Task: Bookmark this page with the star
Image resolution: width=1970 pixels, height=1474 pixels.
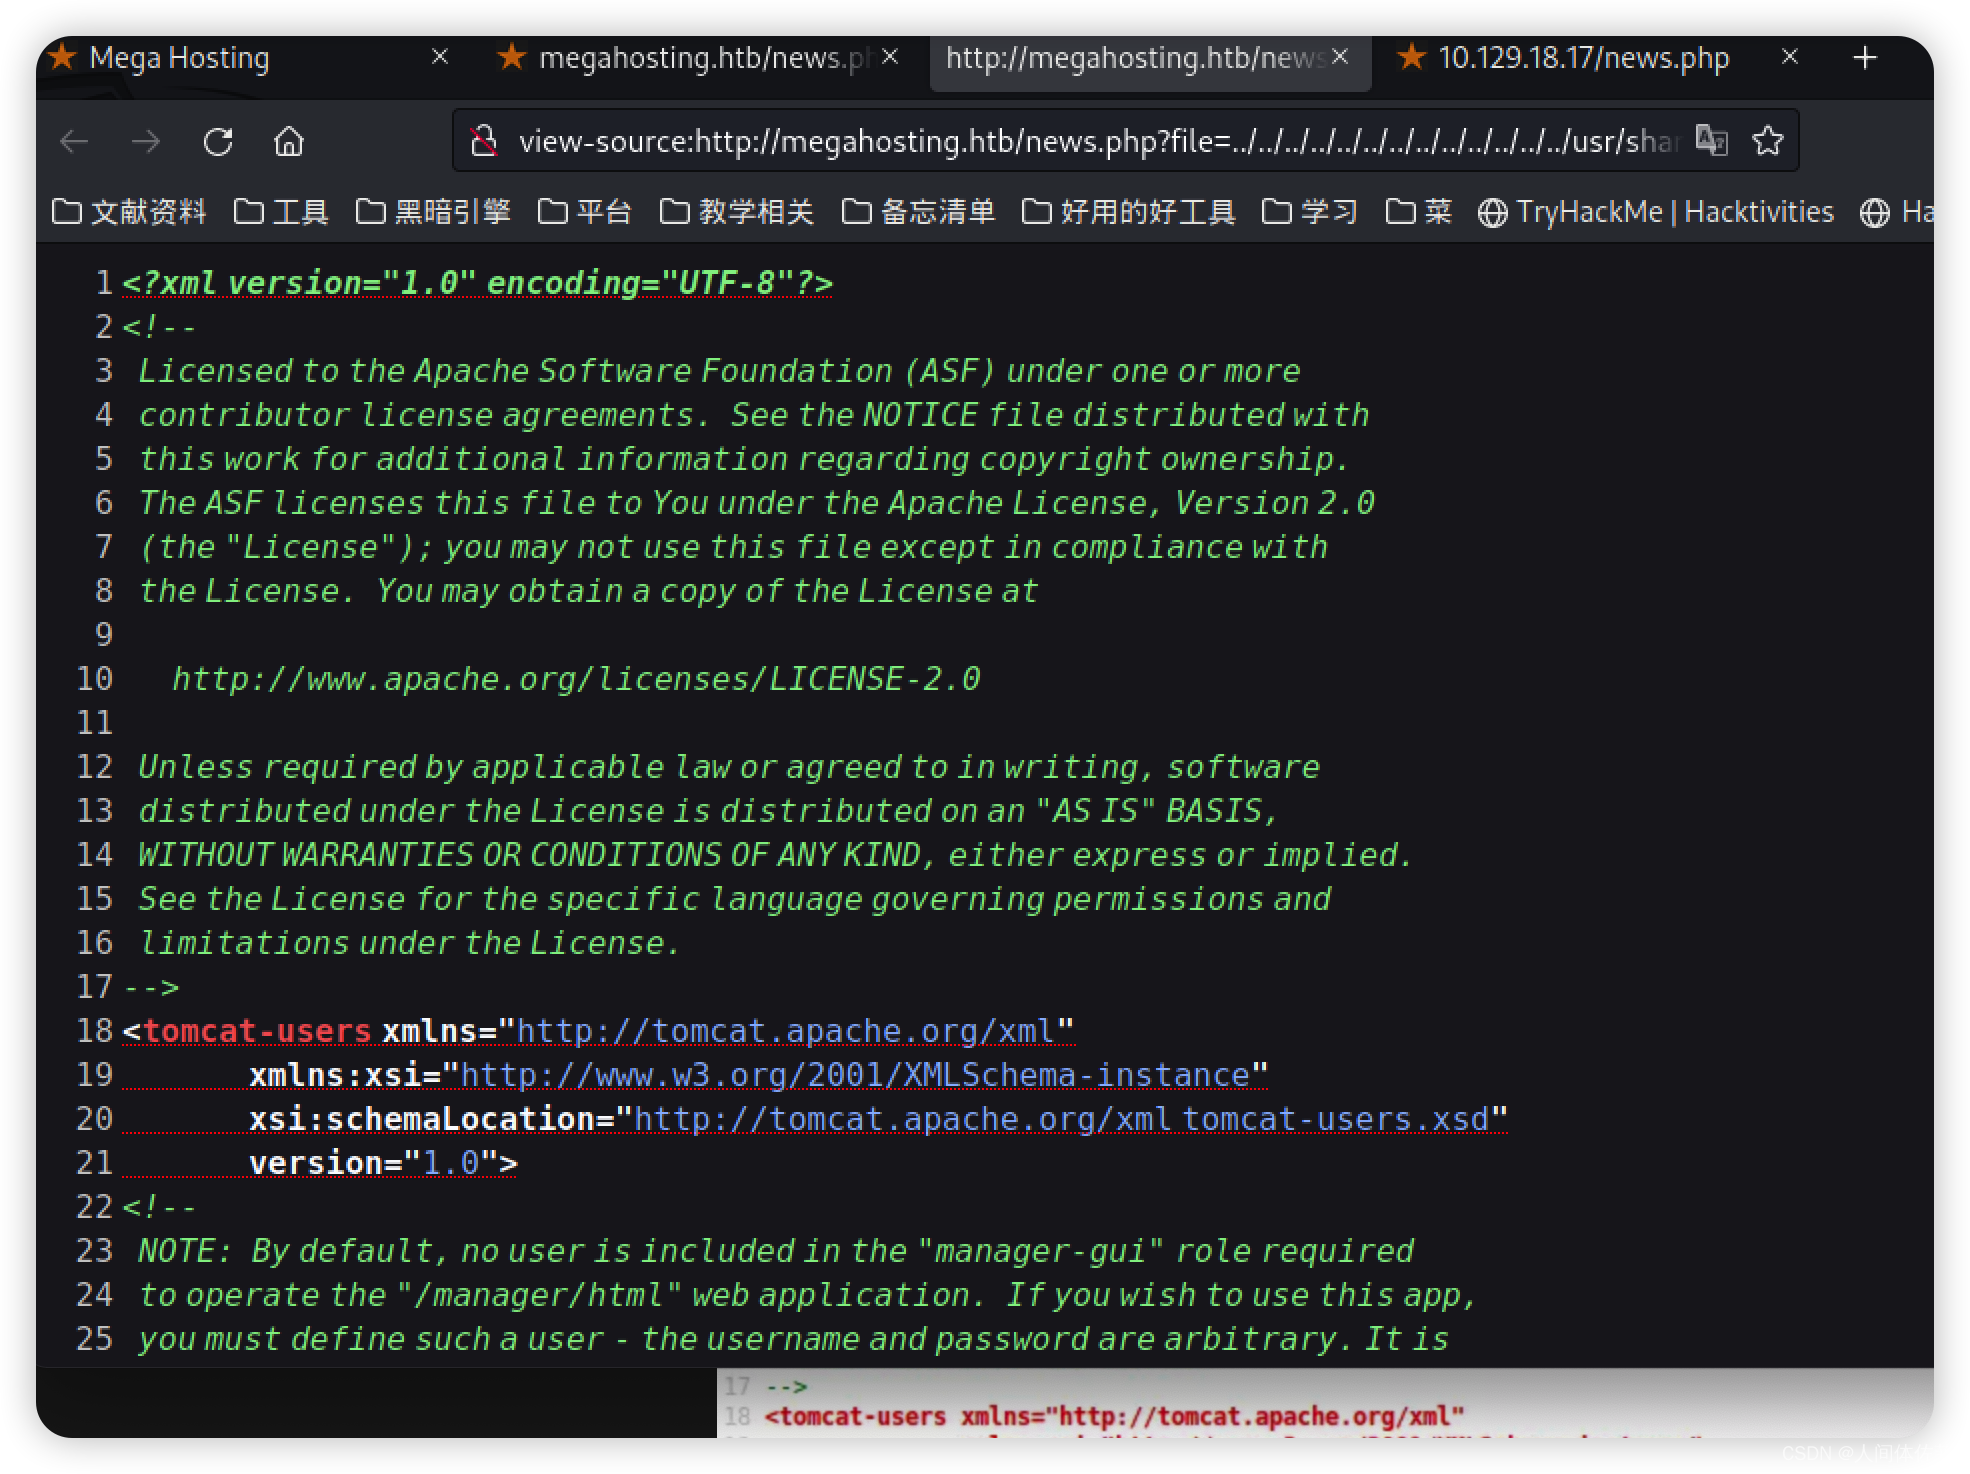Action: 1768,141
